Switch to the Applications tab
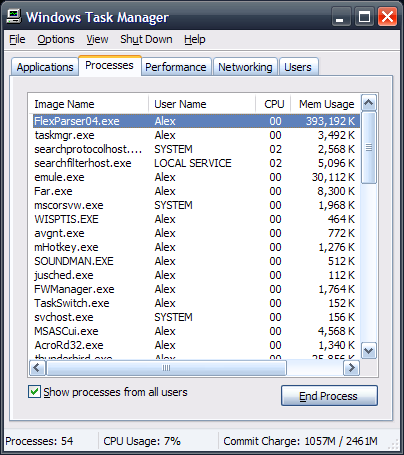The height and width of the screenshot is (455, 404). tap(45, 67)
